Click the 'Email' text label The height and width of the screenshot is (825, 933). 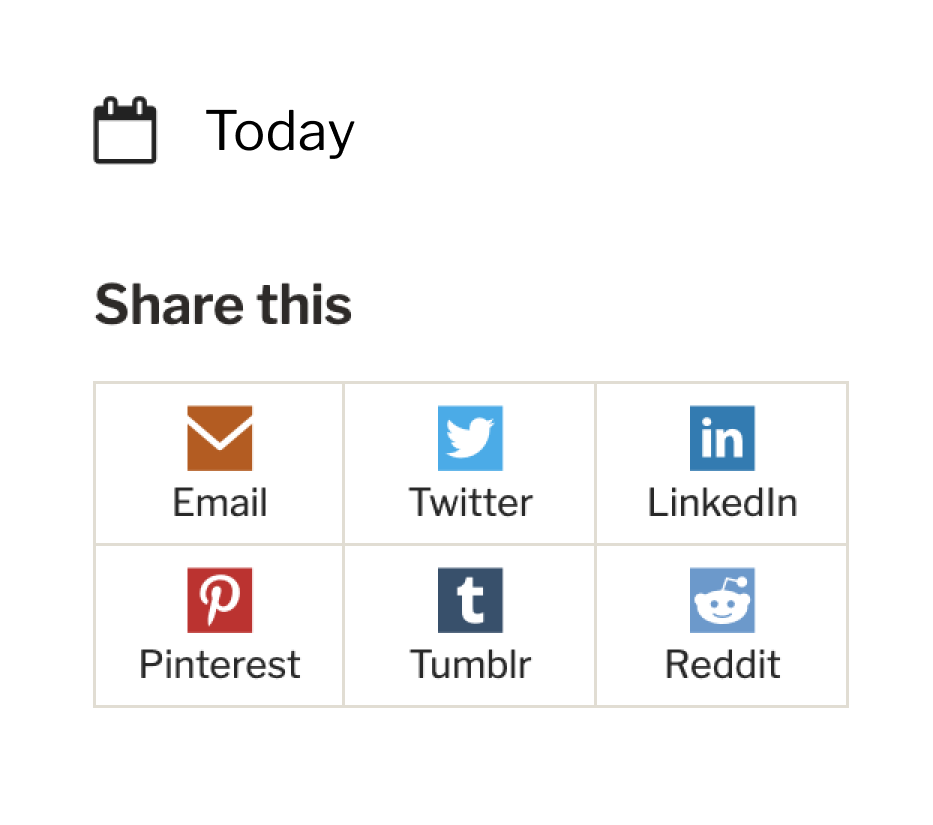[220, 502]
